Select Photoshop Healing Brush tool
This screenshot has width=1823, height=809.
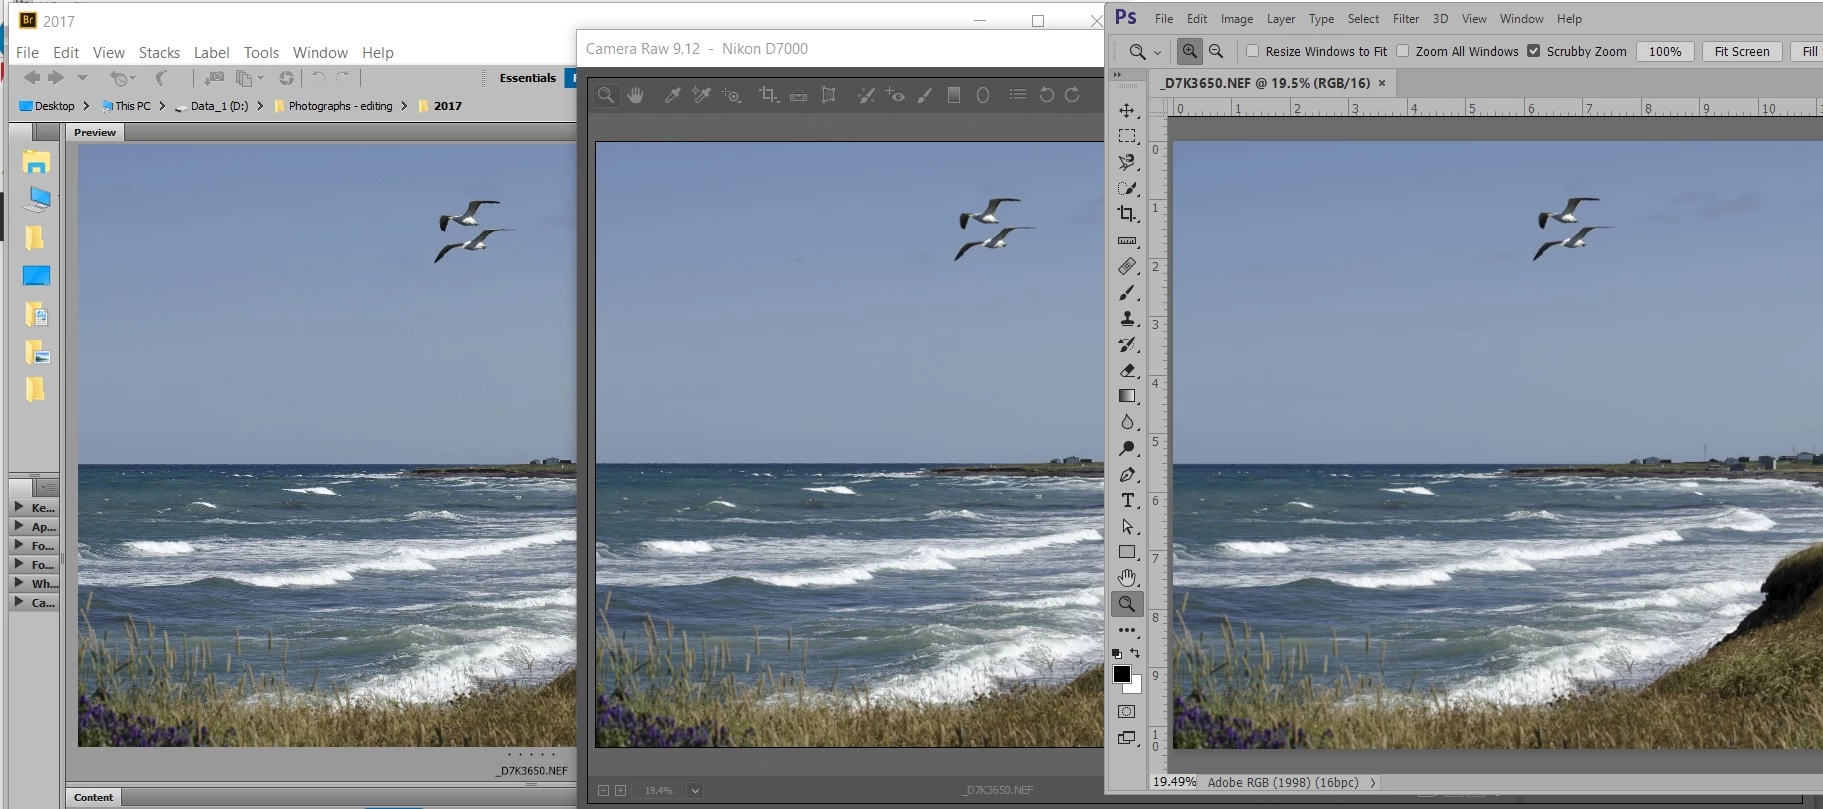click(1127, 267)
